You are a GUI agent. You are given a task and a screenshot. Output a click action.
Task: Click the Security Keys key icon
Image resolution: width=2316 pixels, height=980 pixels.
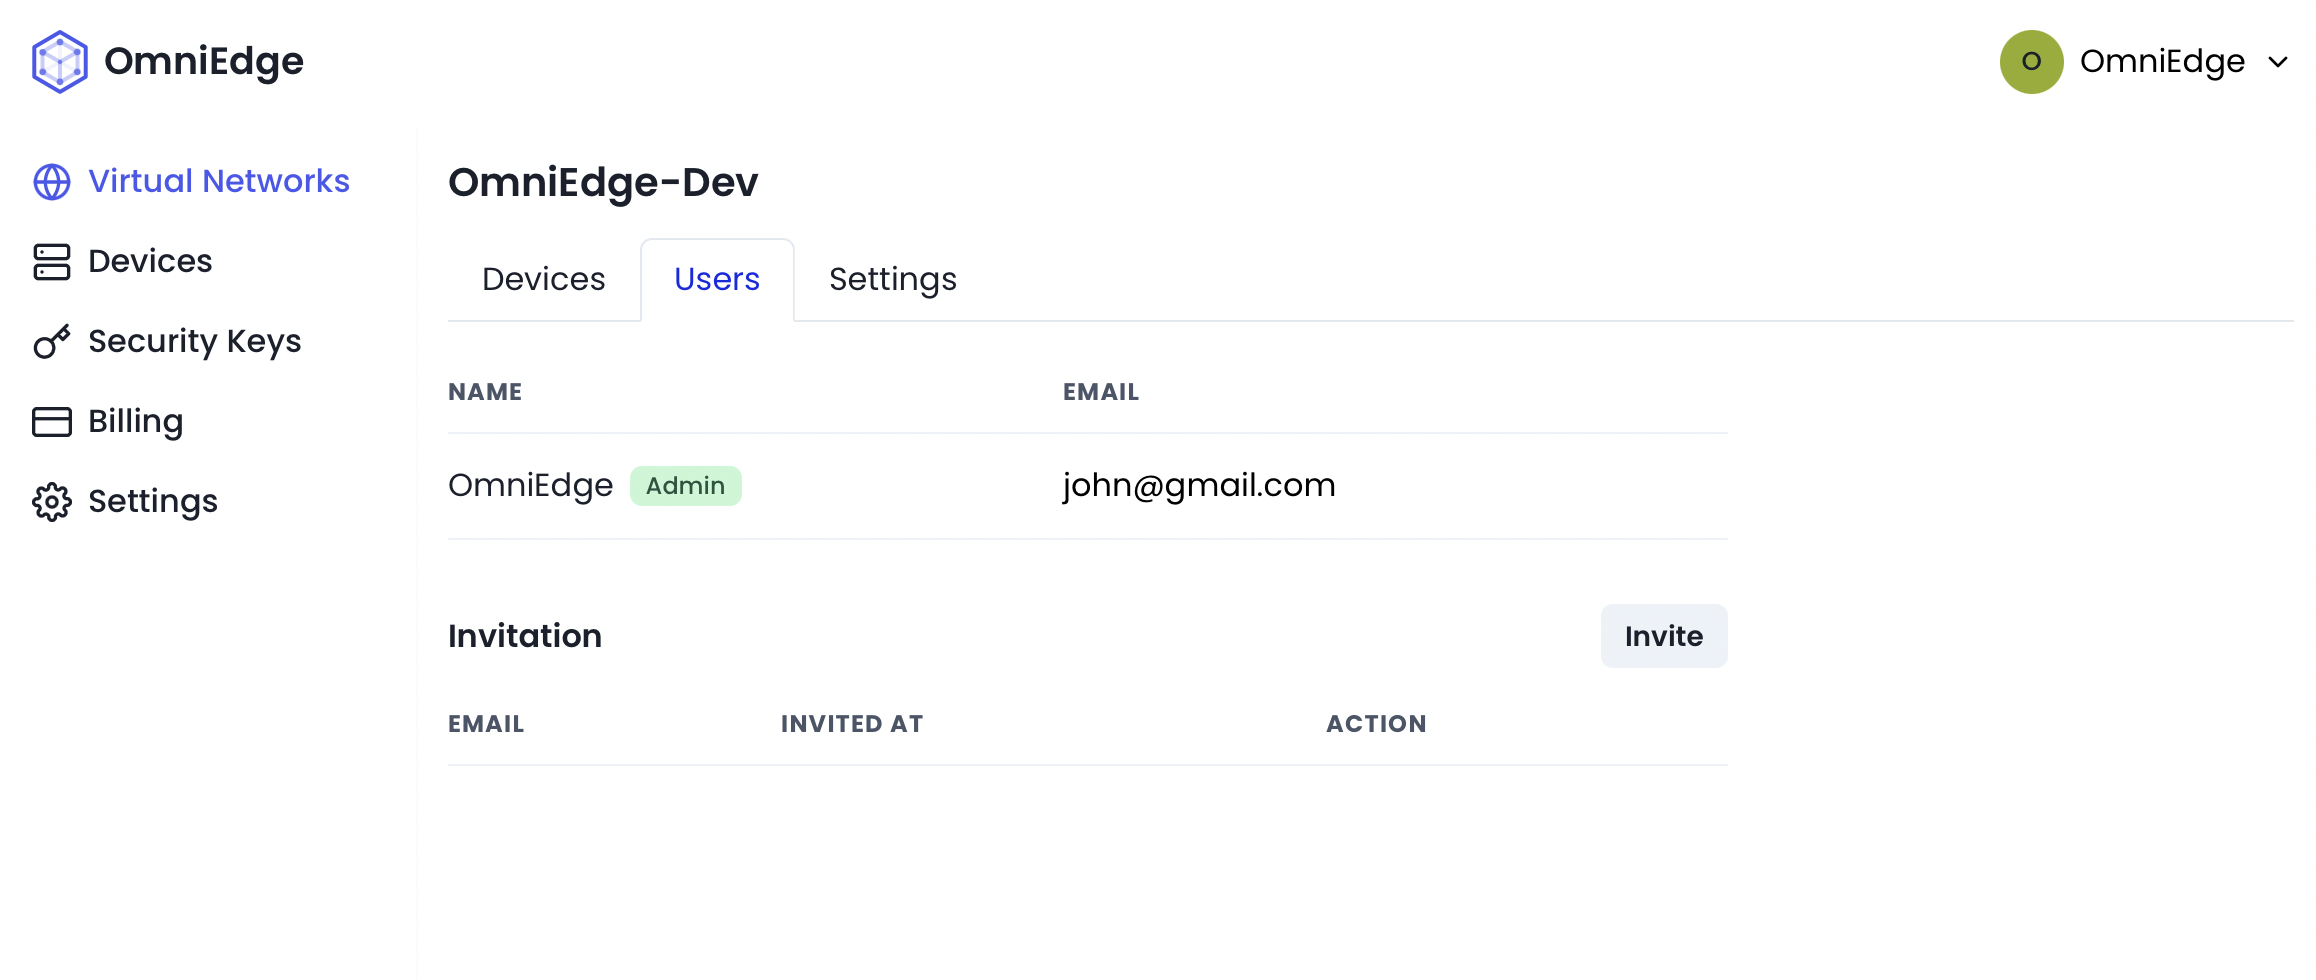tap(52, 342)
